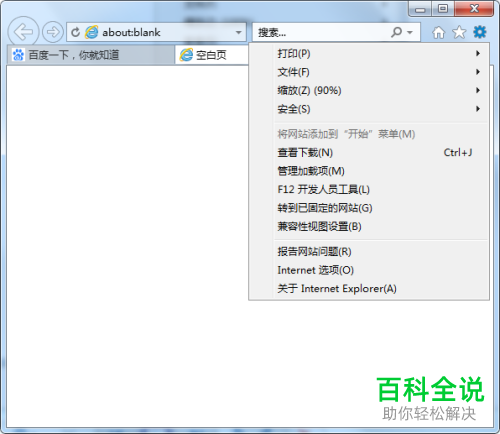This screenshot has width=500, height=434.
Task: Select the 空白页 tab
Action: pyautogui.click(x=212, y=55)
